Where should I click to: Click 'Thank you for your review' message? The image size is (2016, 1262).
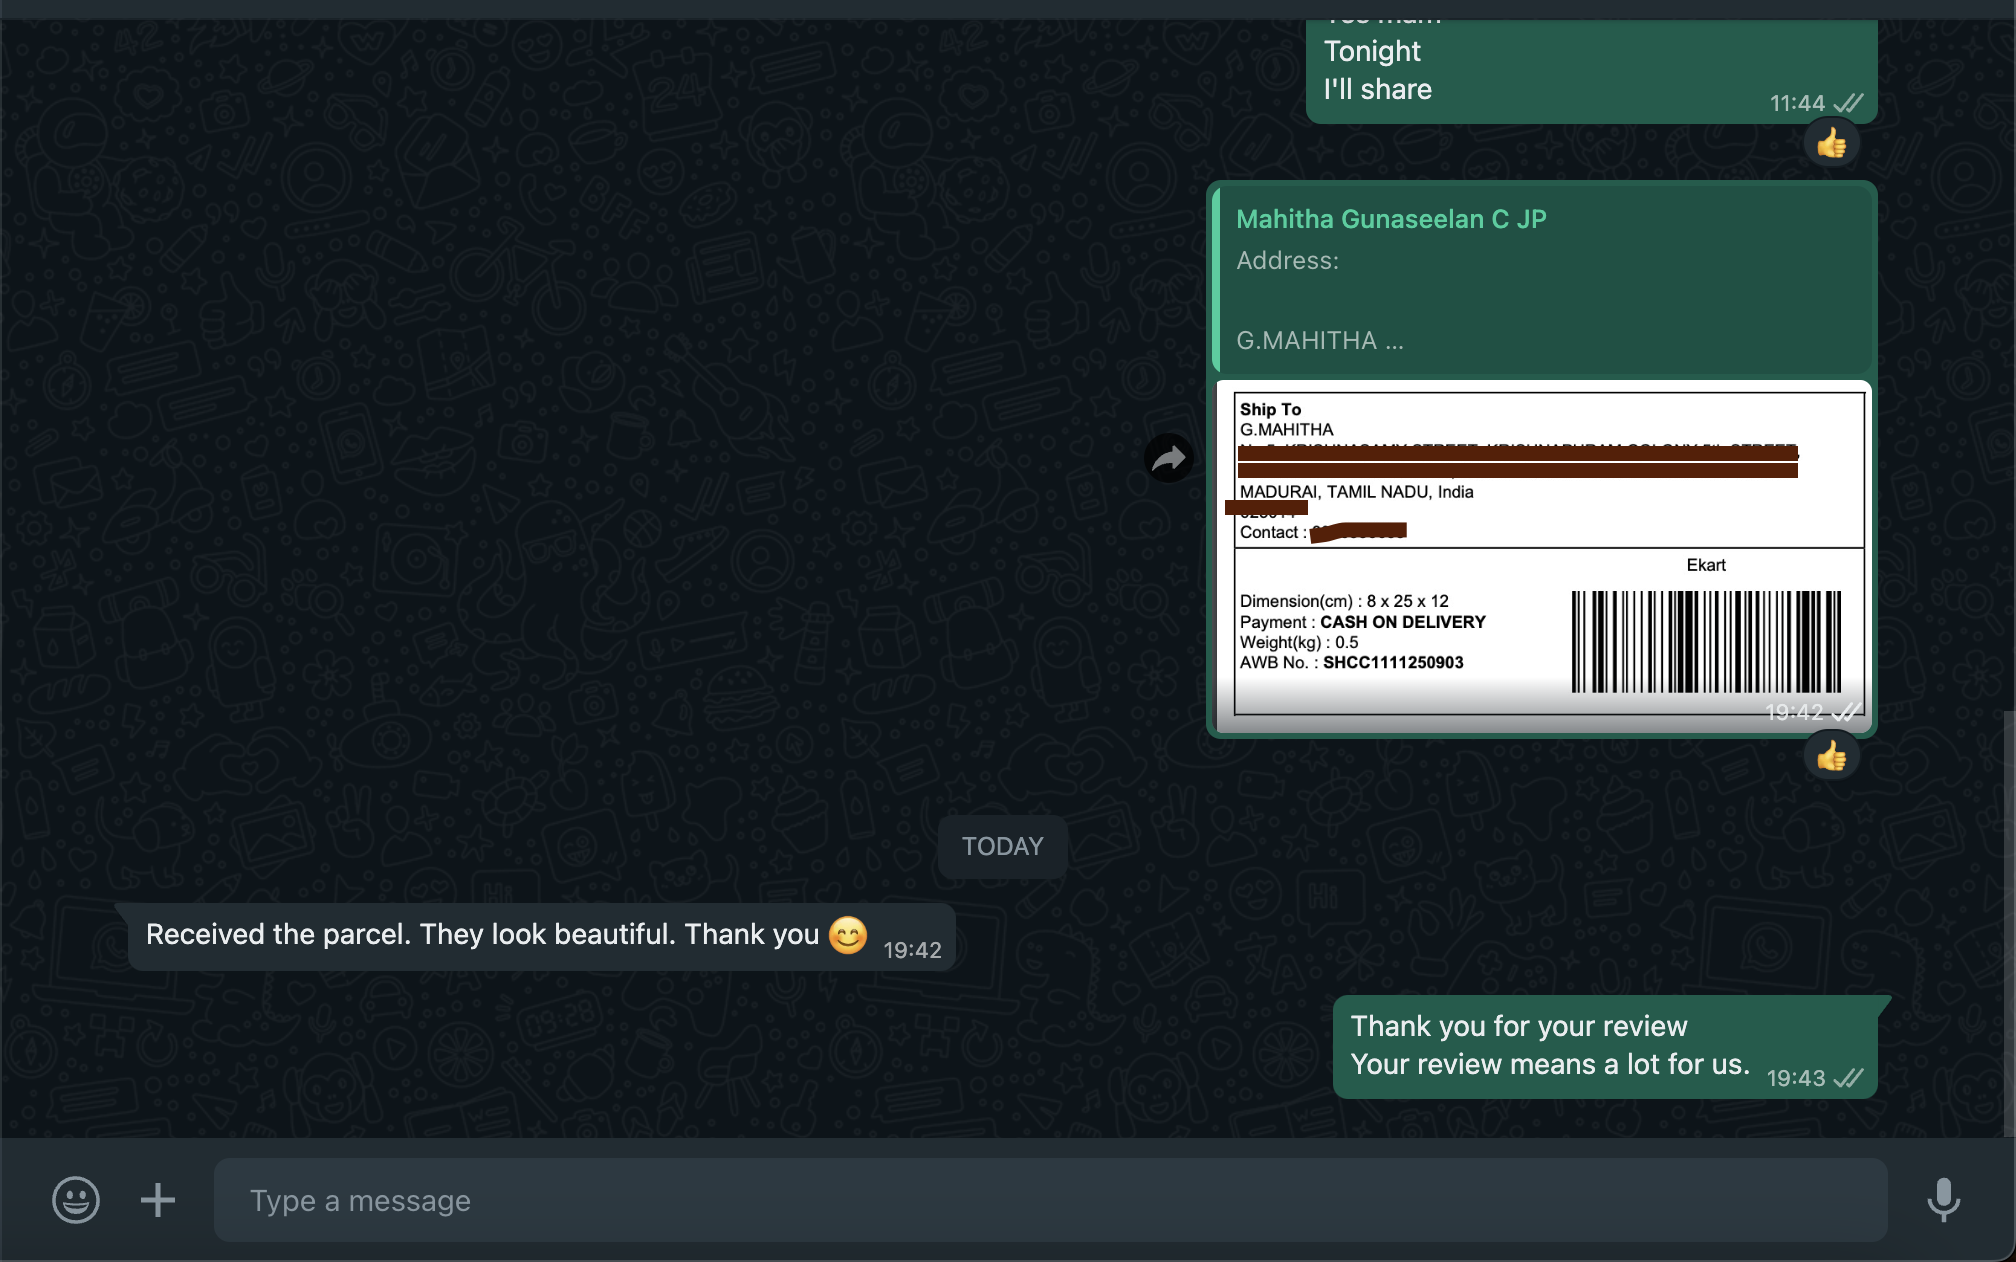coord(1548,1046)
